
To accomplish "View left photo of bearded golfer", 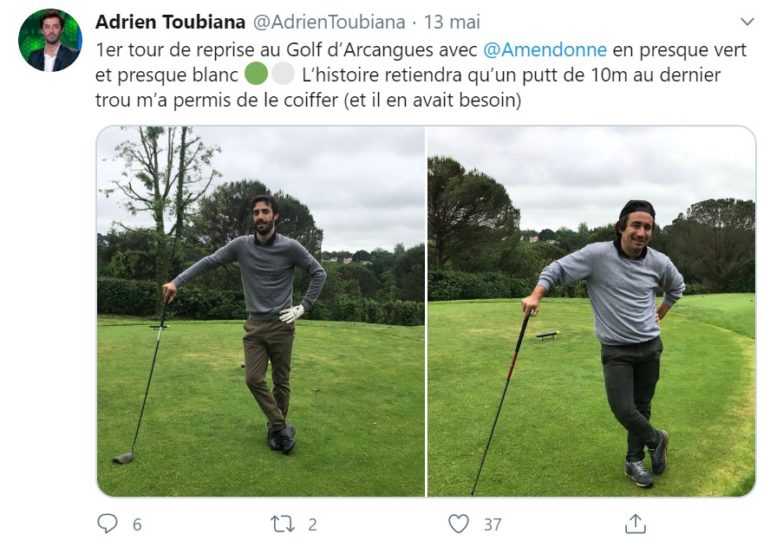I will (x=261, y=311).
